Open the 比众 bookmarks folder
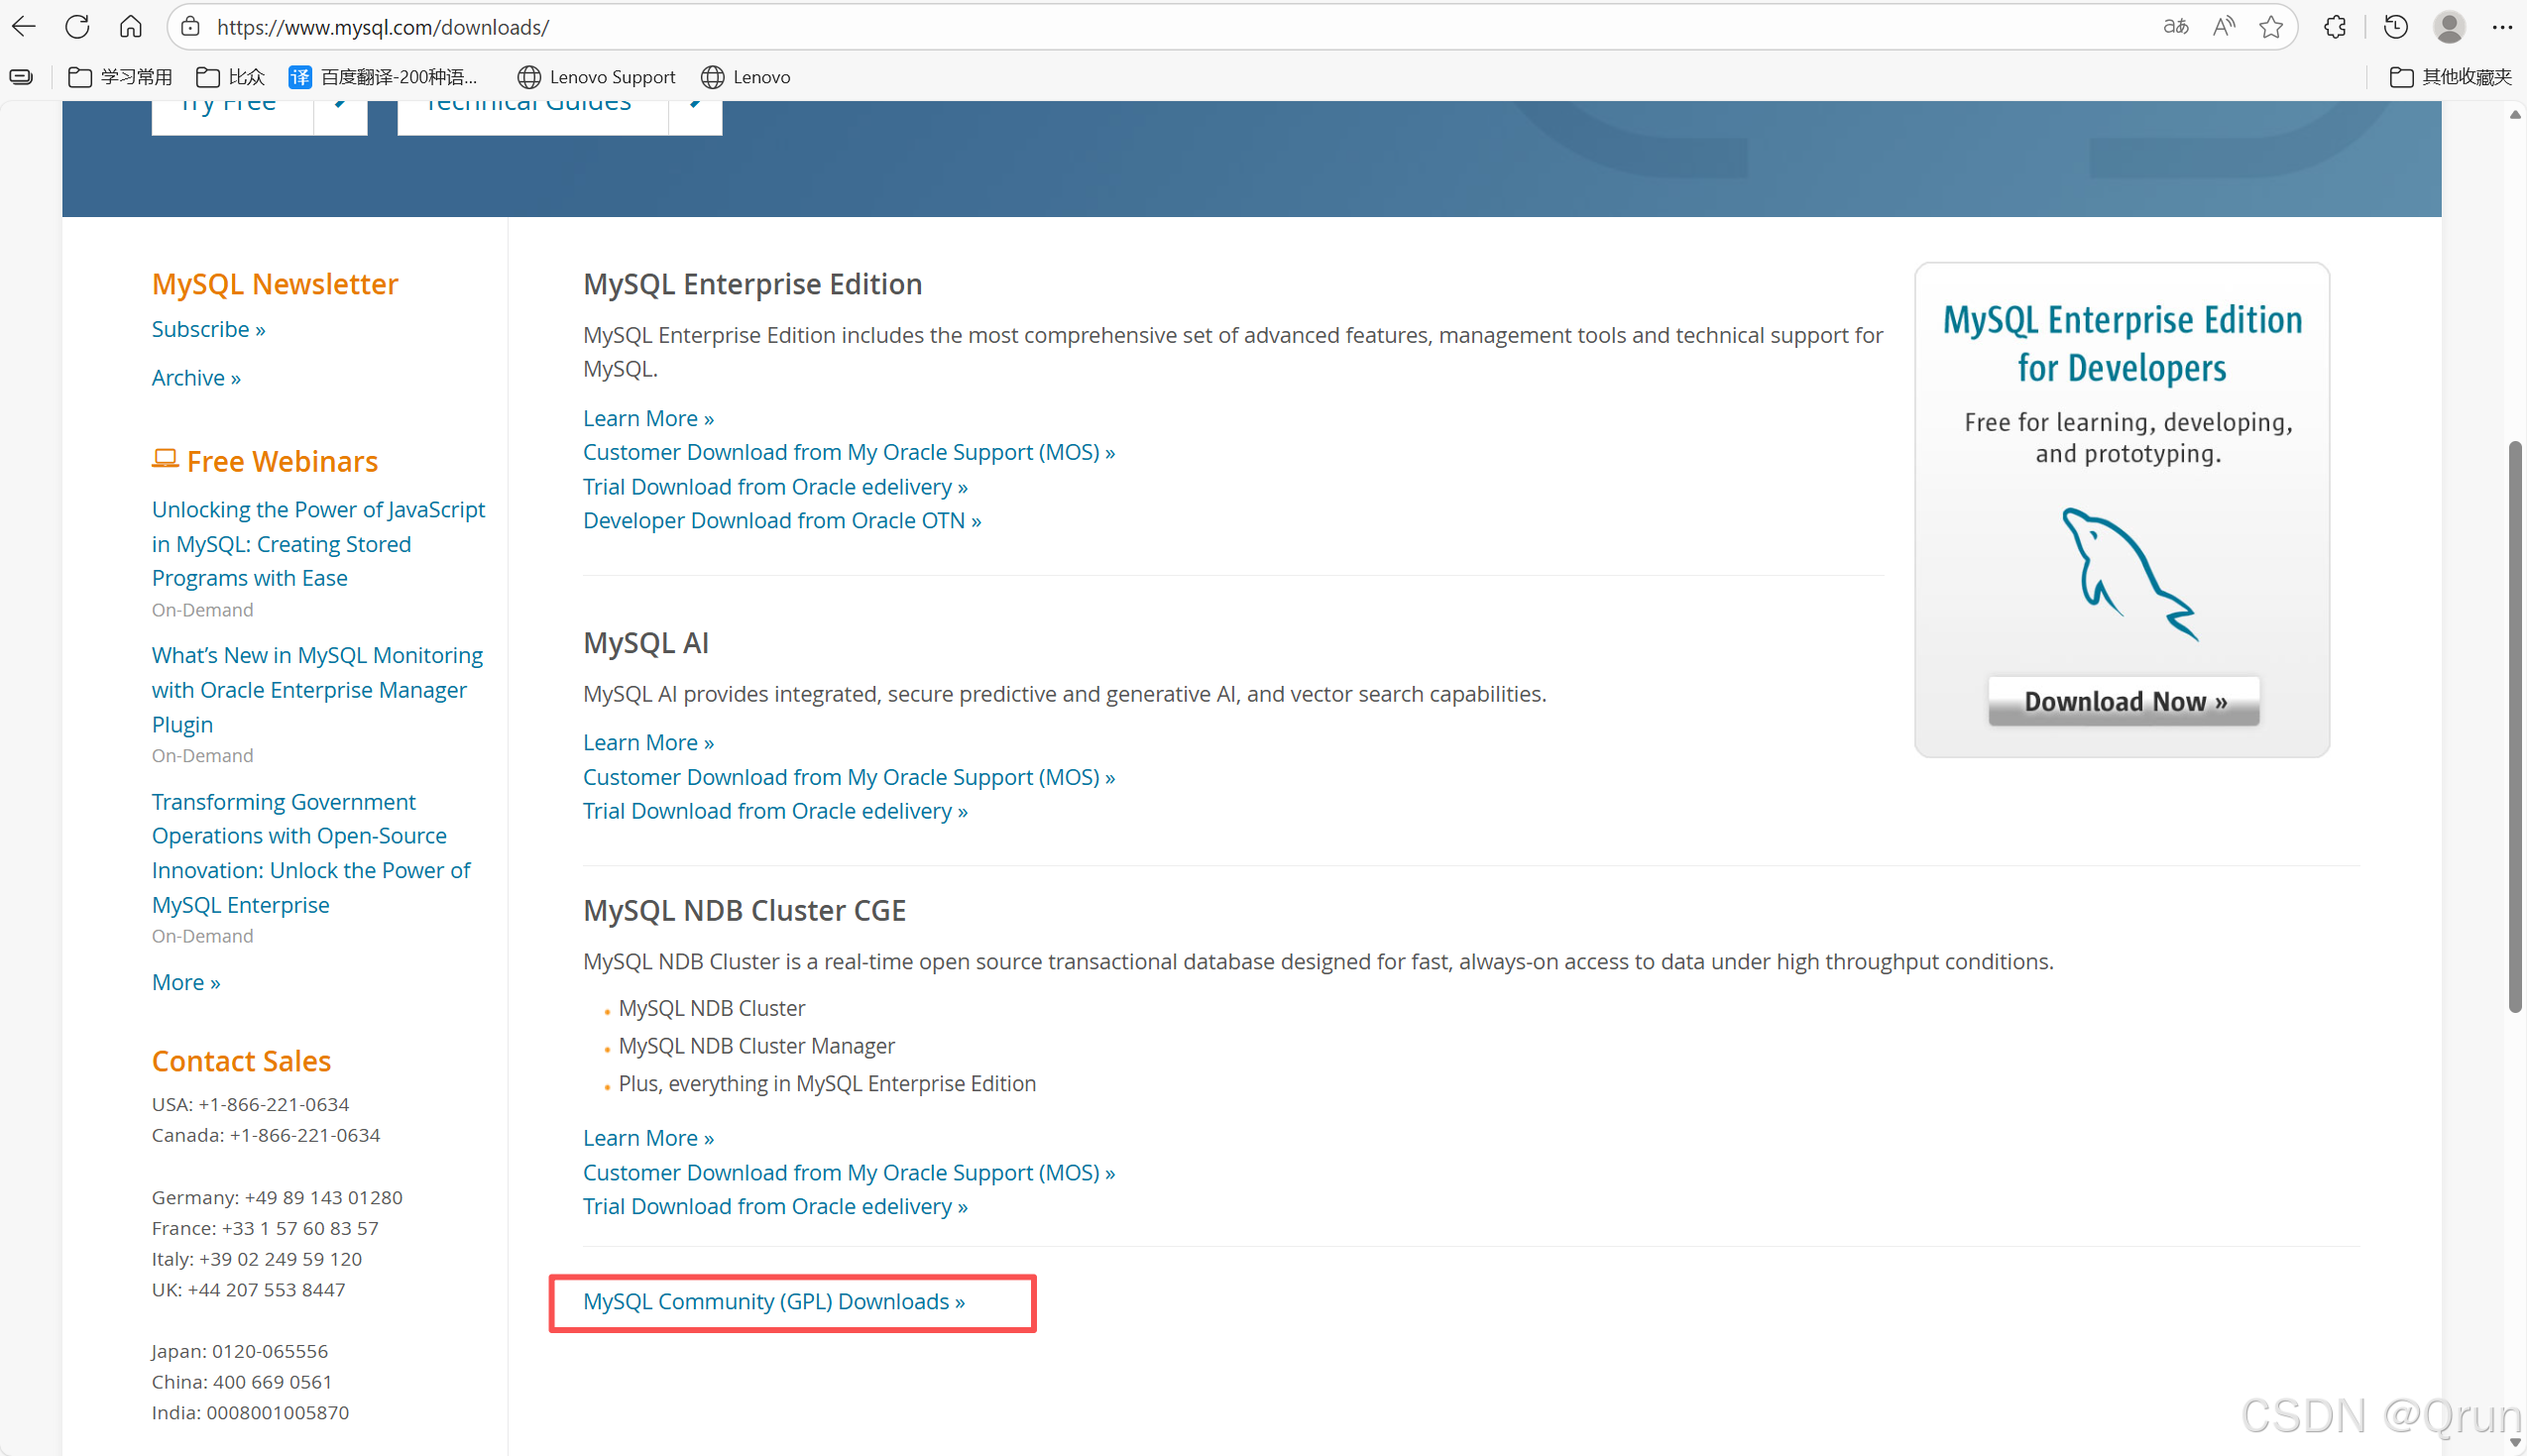 coord(230,77)
